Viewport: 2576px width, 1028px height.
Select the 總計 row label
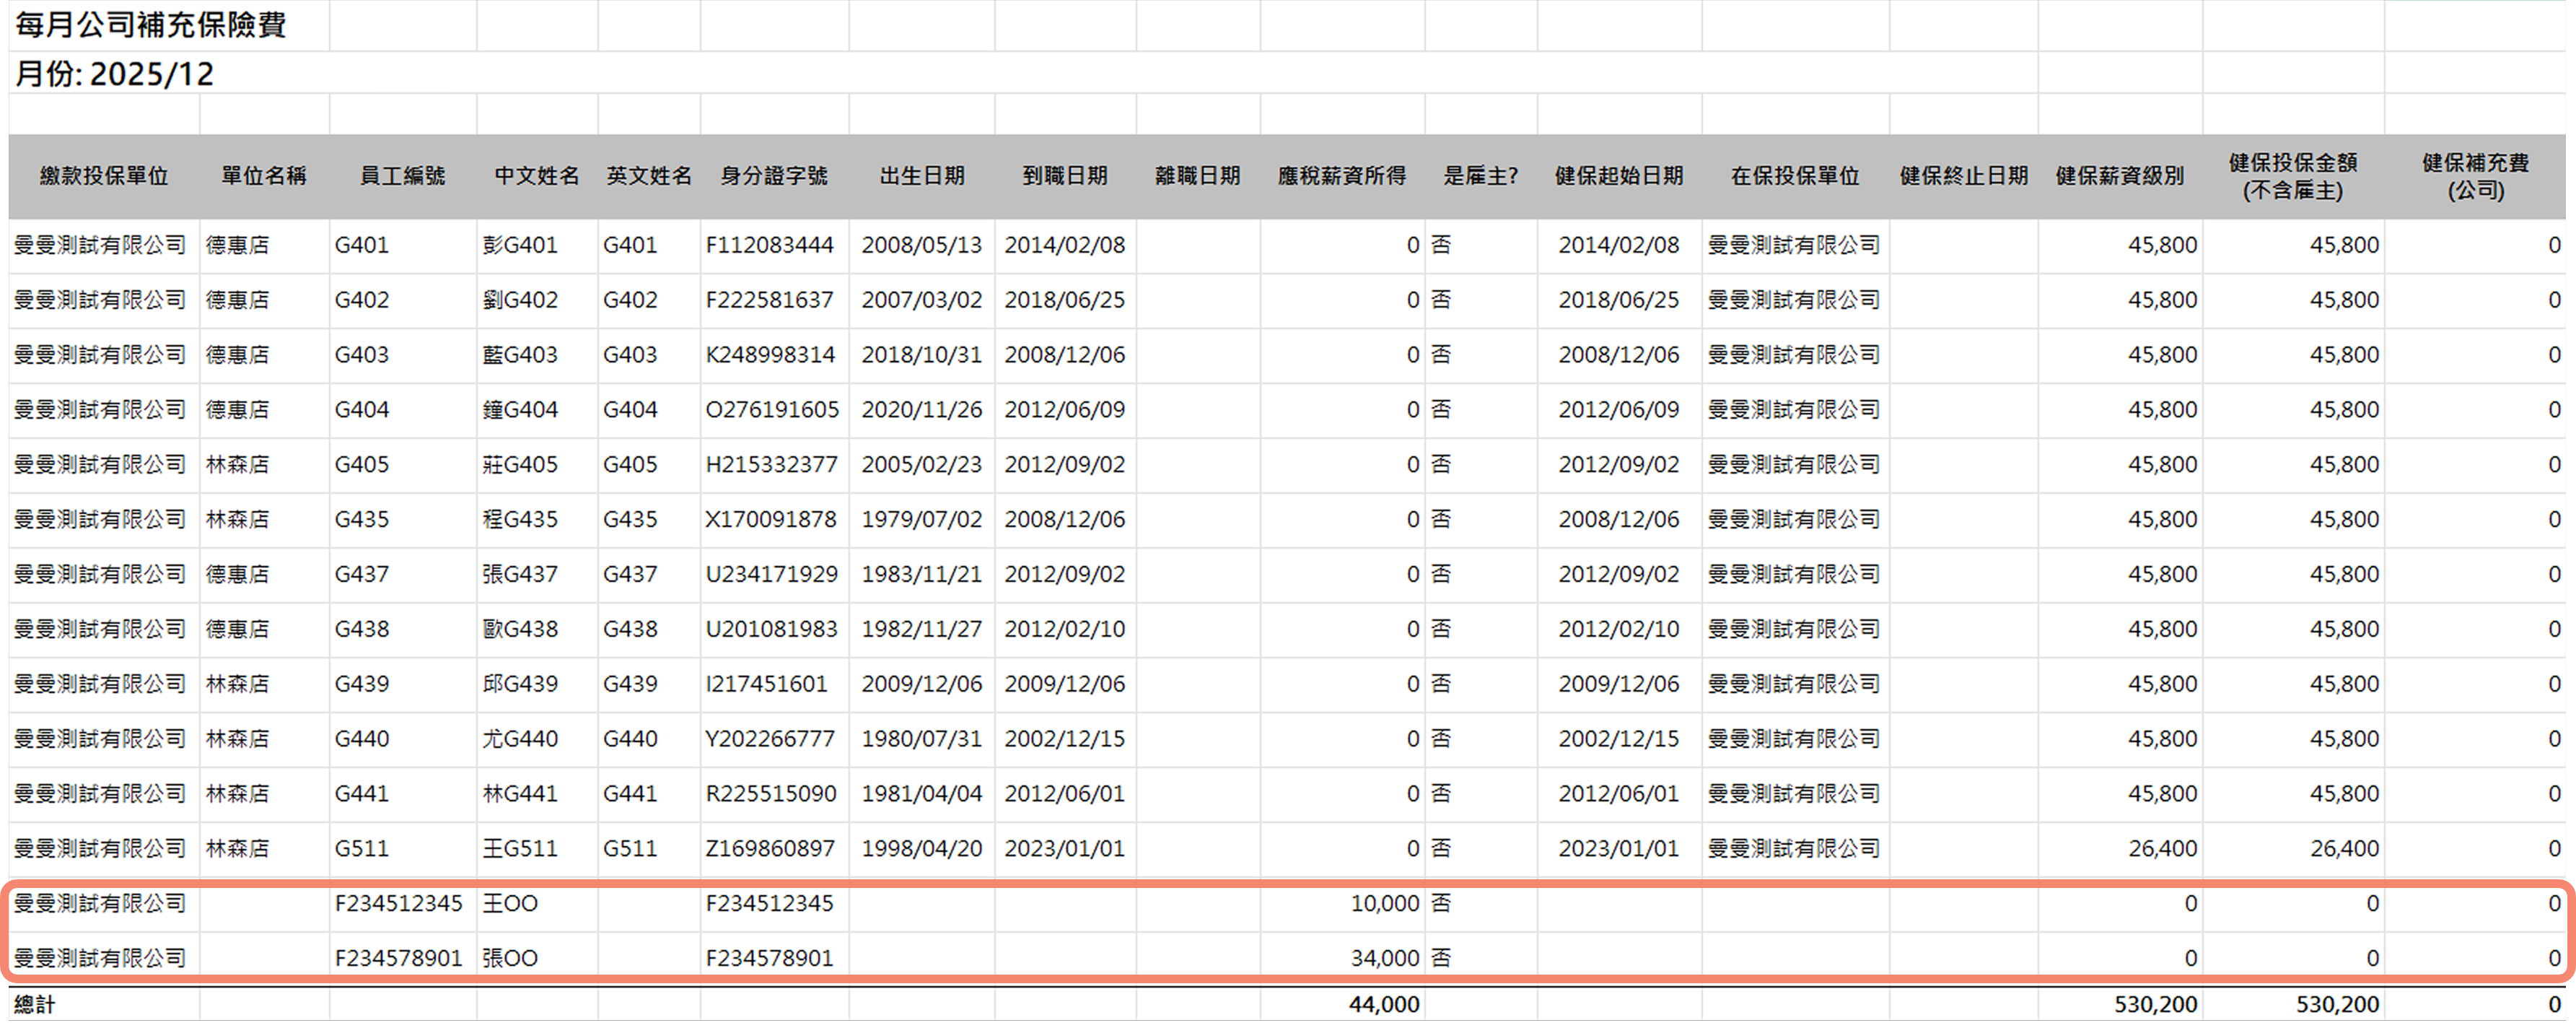click(35, 1004)
